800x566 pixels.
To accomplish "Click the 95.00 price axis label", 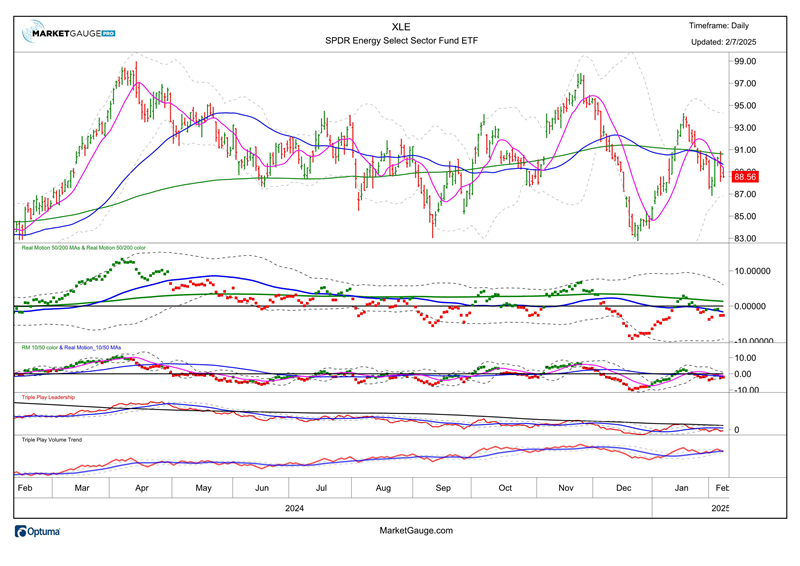I will click(x=745, y=106).
